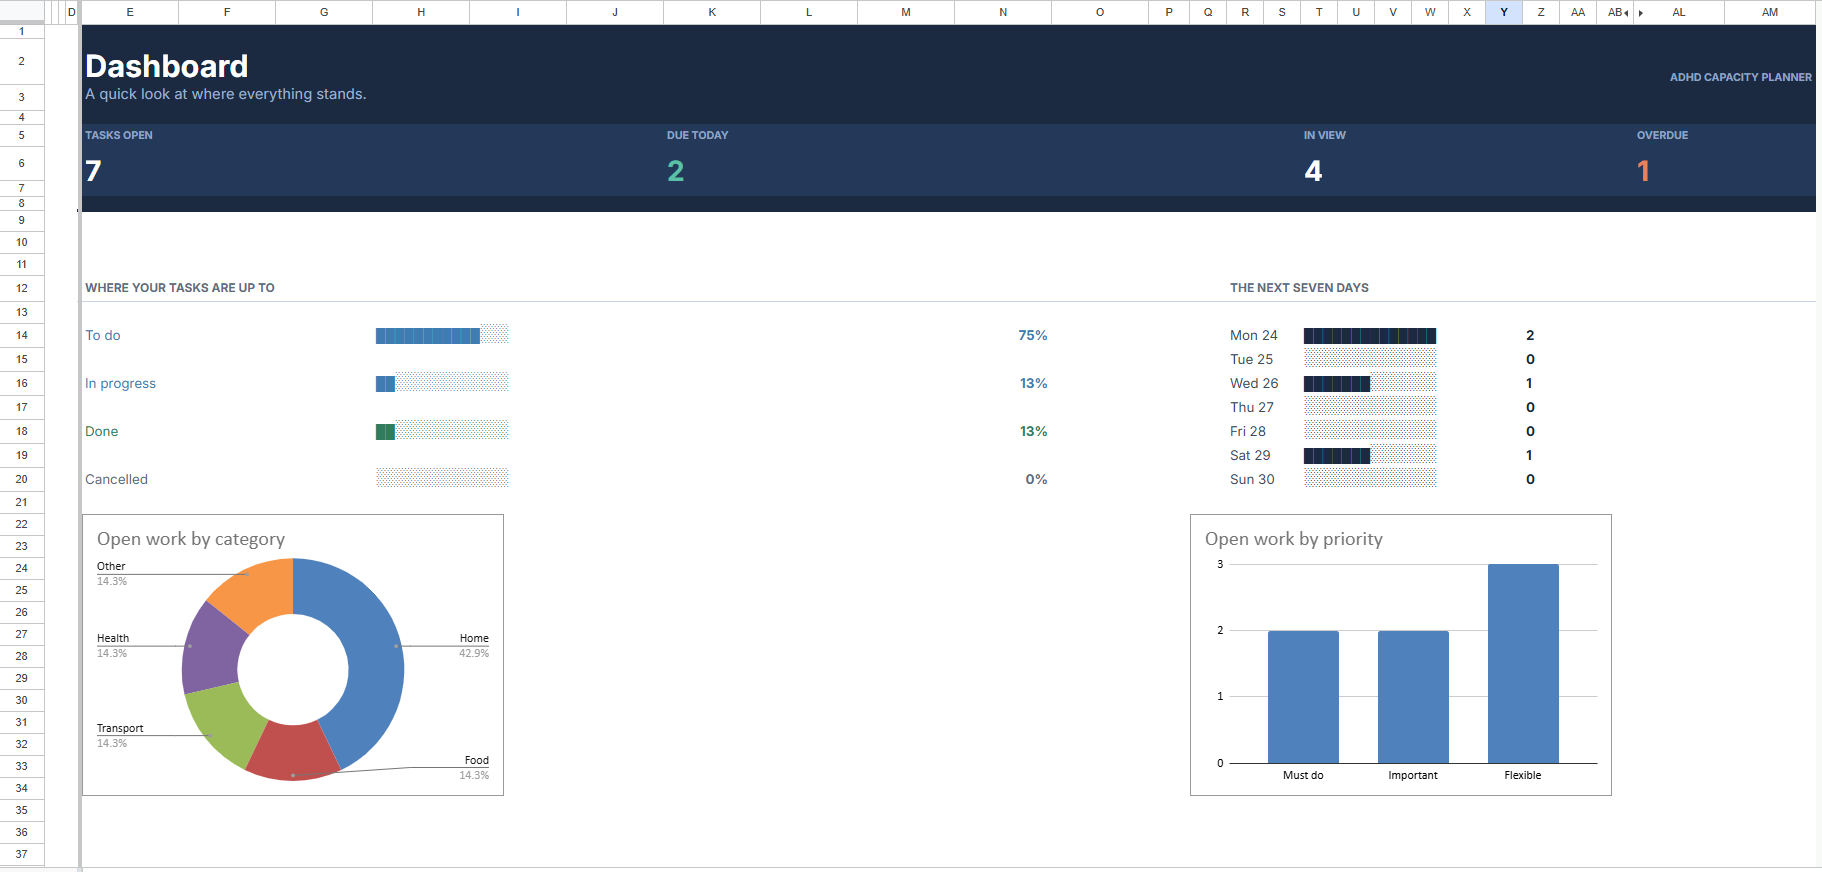The height and width of the screenshot is (872, 1822).
Task: Click the Thu 27 day label
Action: coord(1252,407)
